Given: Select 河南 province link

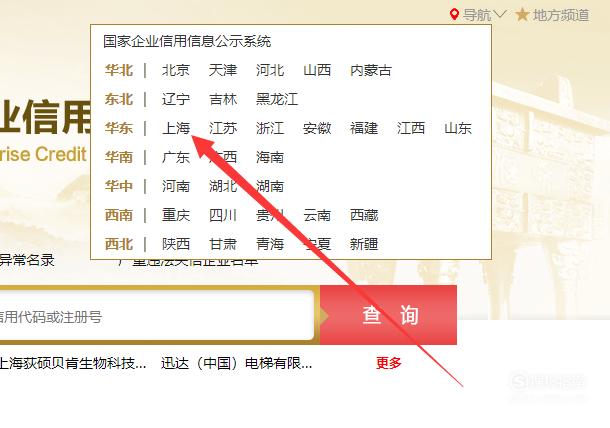Looking at the screenshot, I should point(176,186).
